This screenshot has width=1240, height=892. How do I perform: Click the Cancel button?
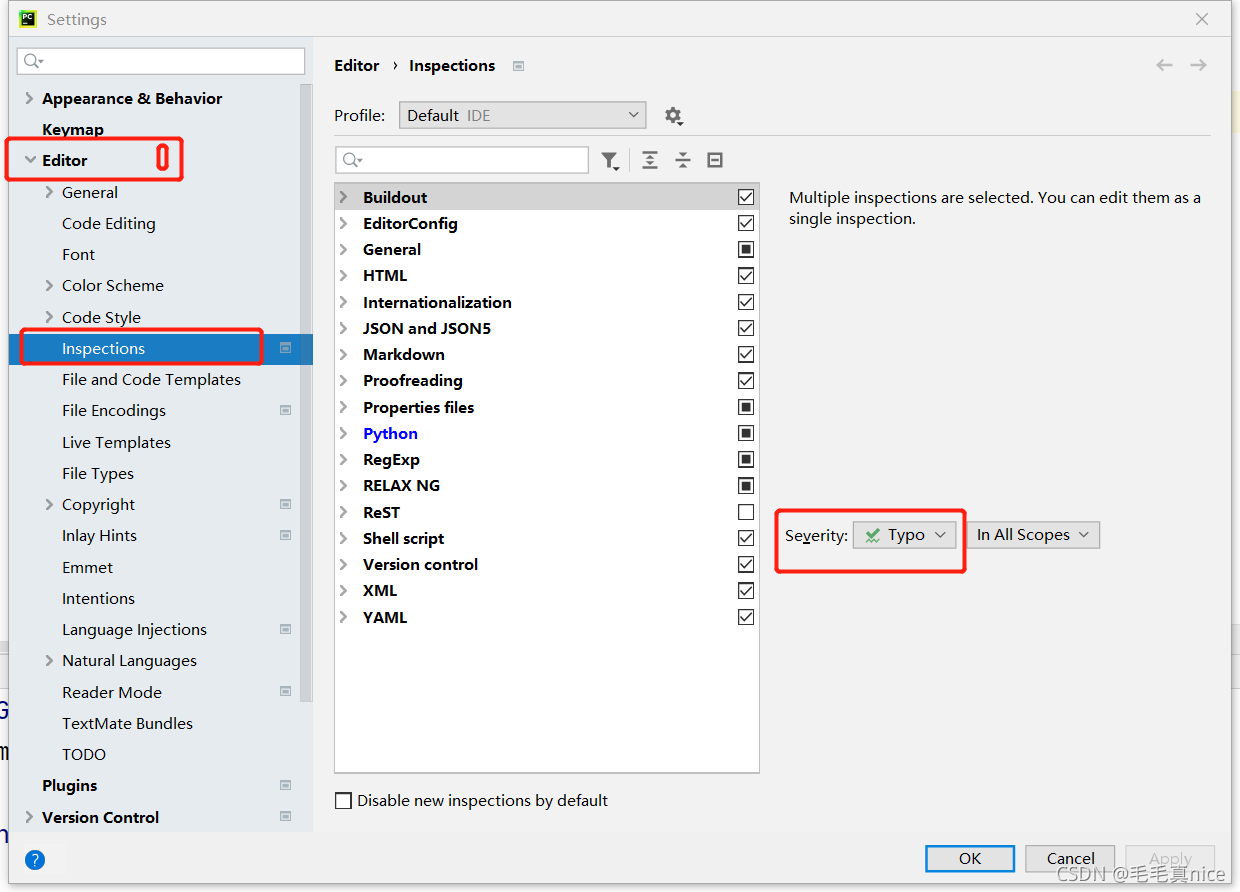[x=1070, y=858]
